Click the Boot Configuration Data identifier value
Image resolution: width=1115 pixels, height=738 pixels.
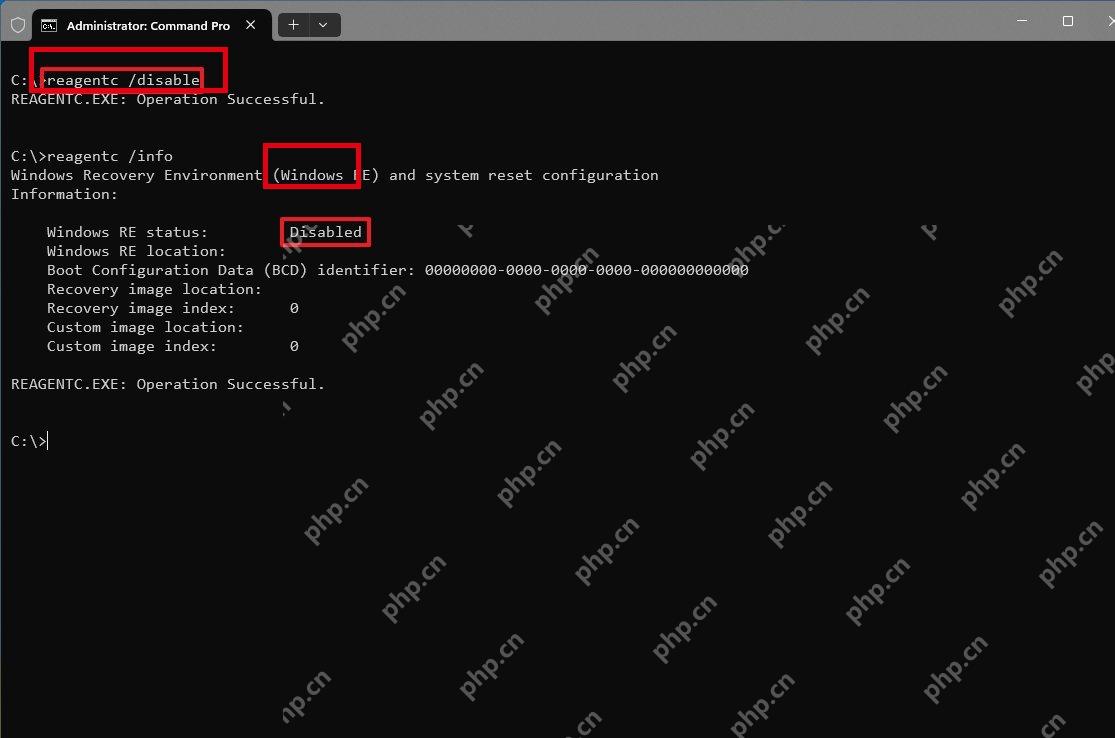(587, 270)
